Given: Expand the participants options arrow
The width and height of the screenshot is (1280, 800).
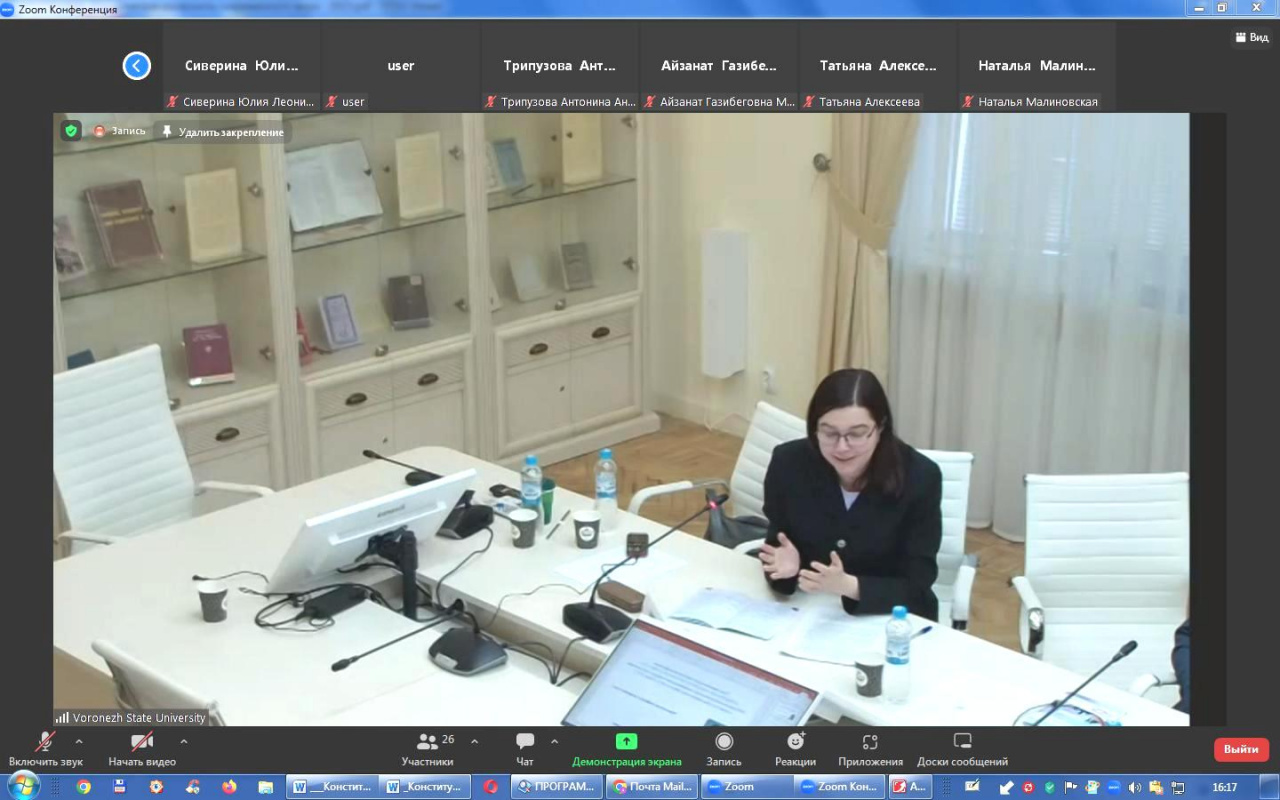Looking at the screenshot, I should [x=474, y=741].
